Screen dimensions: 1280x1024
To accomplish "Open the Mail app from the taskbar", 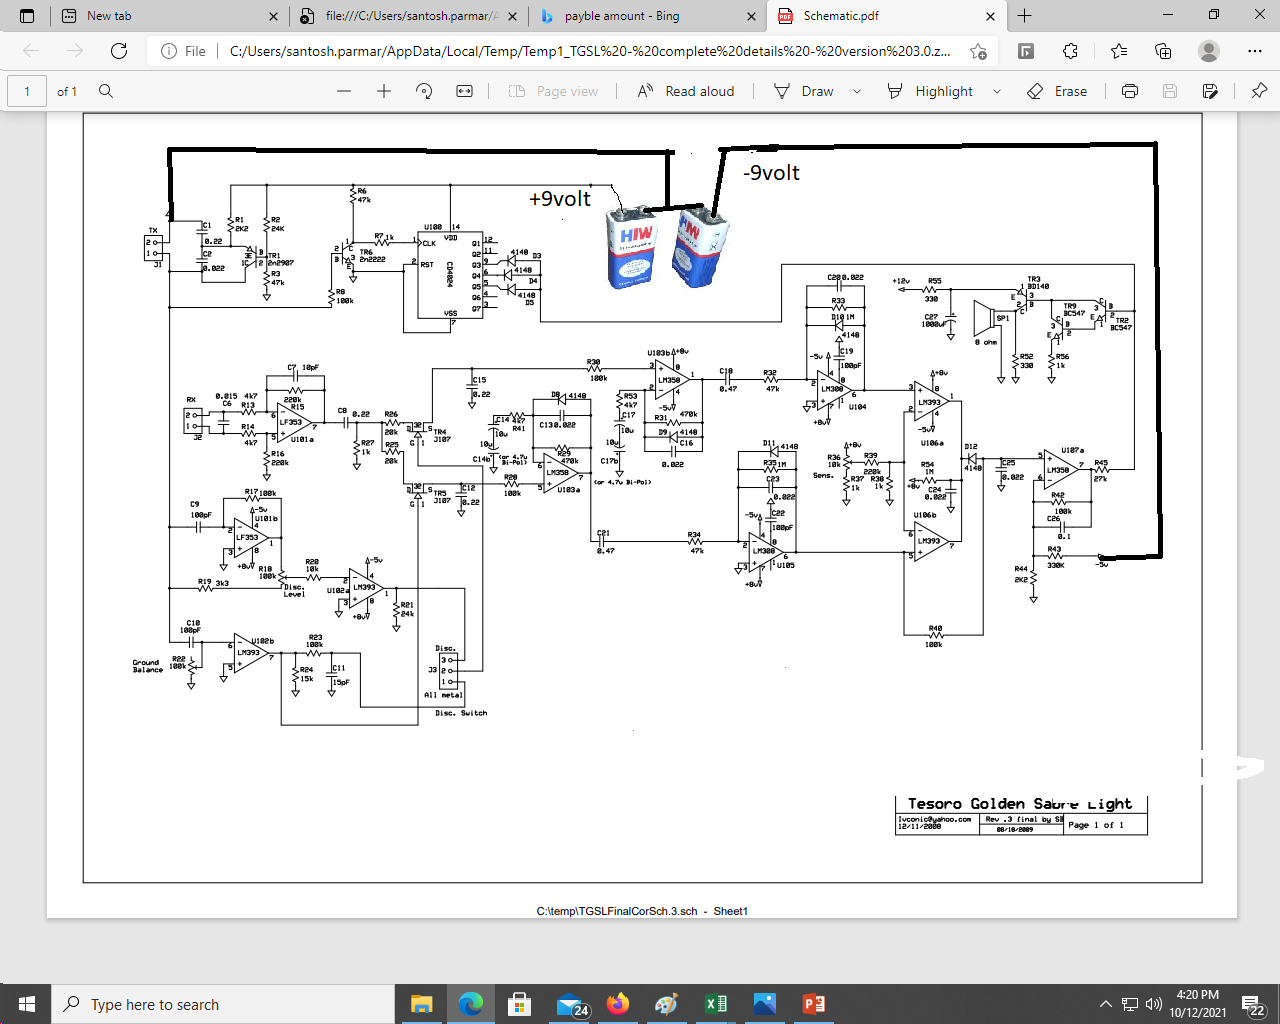I will tap(571, 1004).
